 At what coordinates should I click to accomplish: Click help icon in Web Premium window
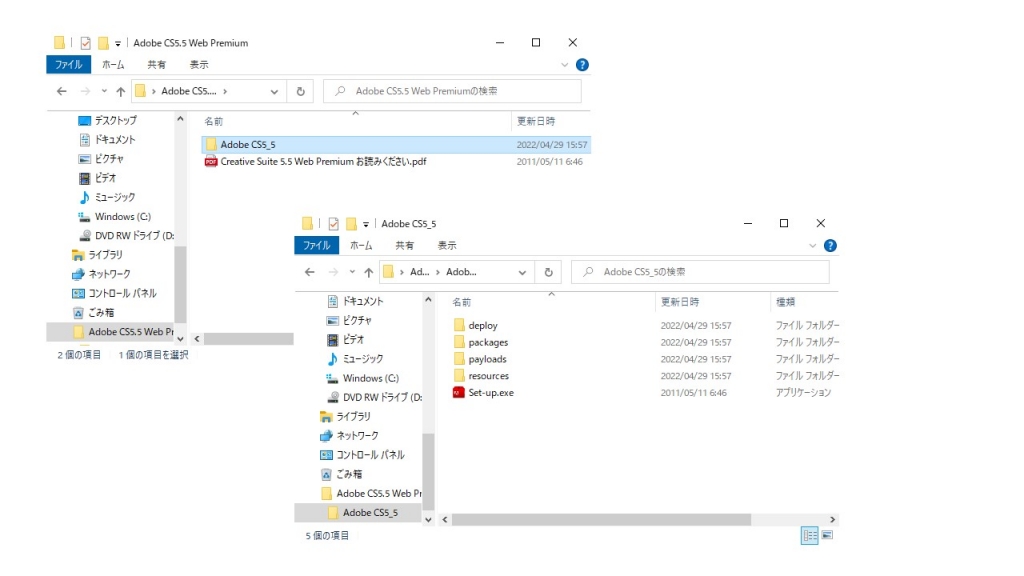tap(582, 65)
